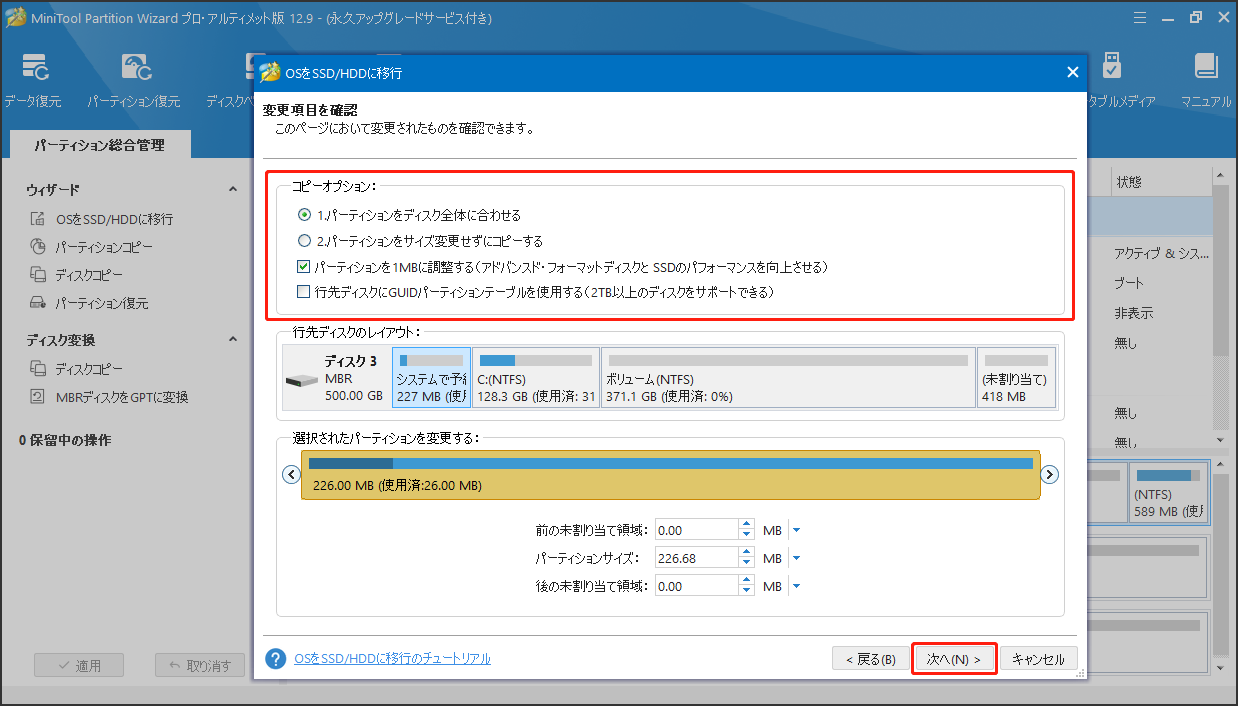Select option 2 パーティションをサイズ変更せずにコピーする
This screenshot has height=706, width=1238.
click(x=305, y=241)
